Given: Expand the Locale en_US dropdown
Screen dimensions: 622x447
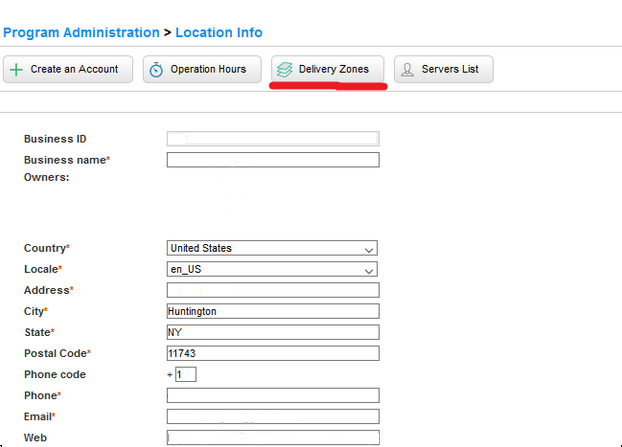Looking at the screenshot, I should [272, 269].
